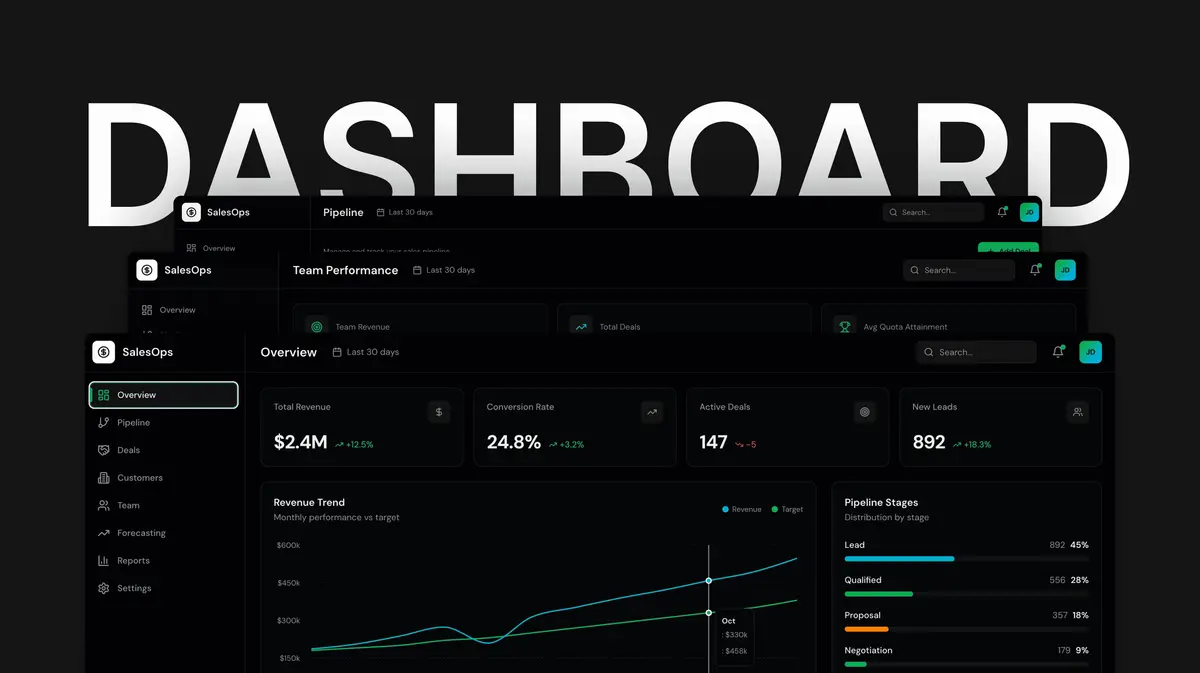
Task: Click the trend icon on Conversion Rate card
Action: coord(652,411)
